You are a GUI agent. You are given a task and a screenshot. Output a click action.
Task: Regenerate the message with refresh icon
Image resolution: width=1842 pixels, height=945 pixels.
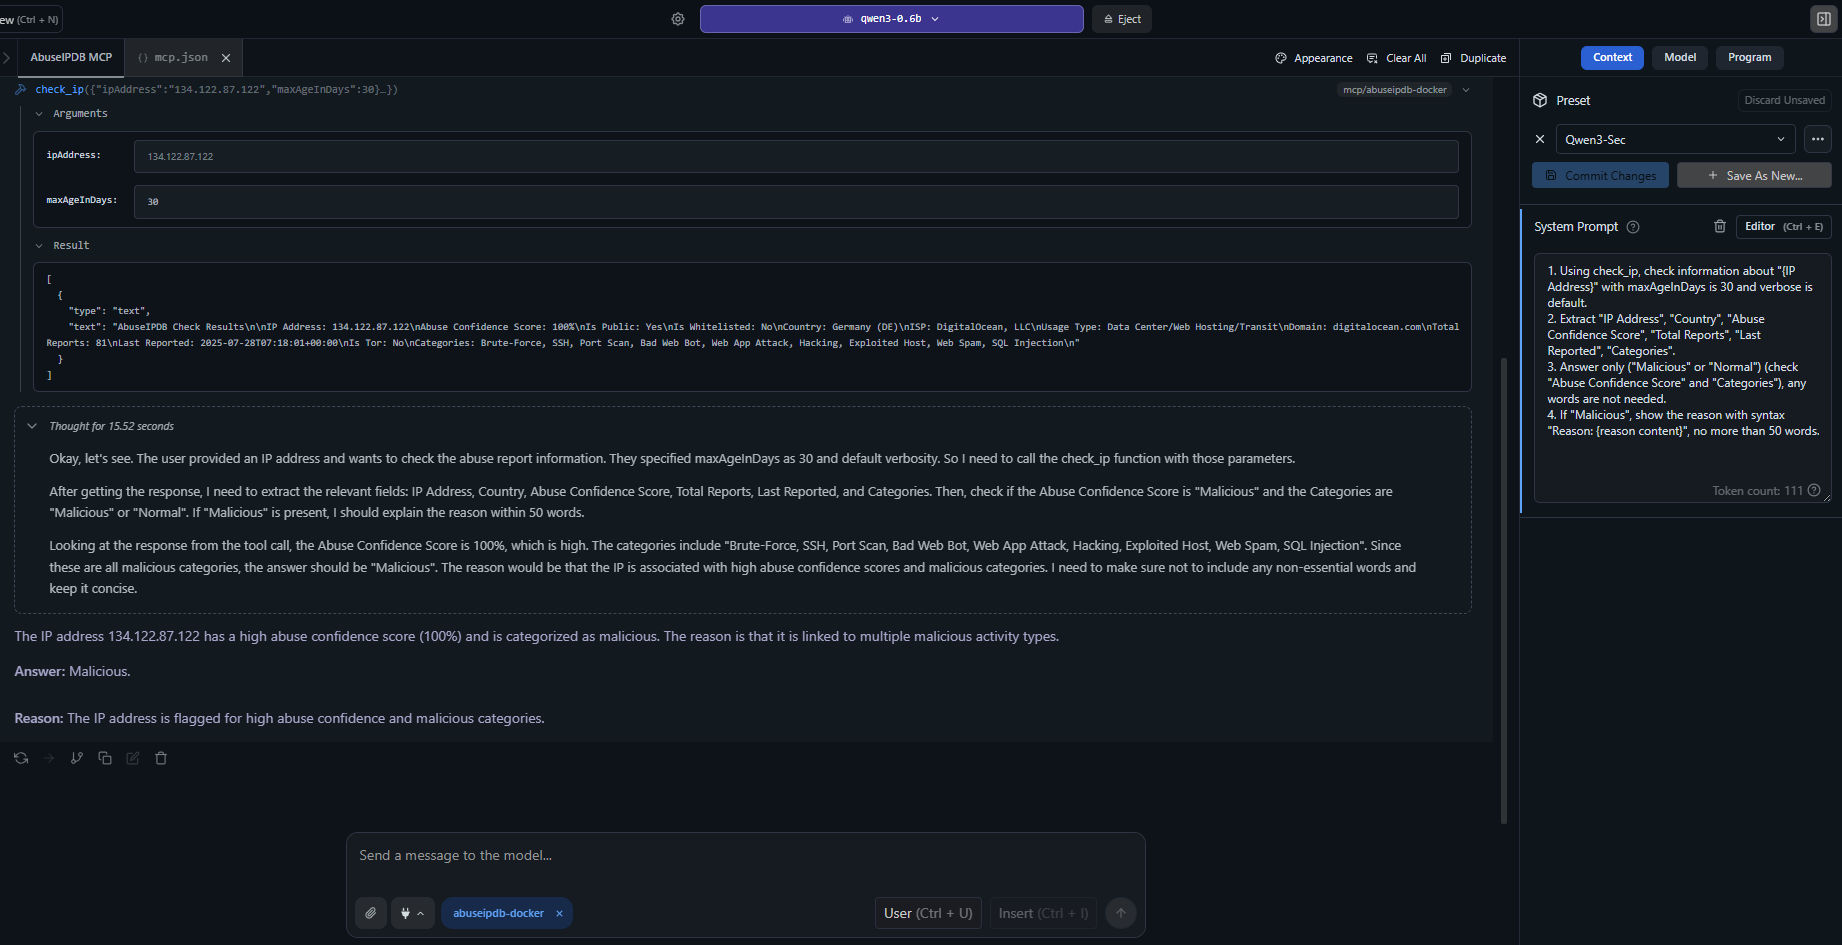[x=21, y=758]
